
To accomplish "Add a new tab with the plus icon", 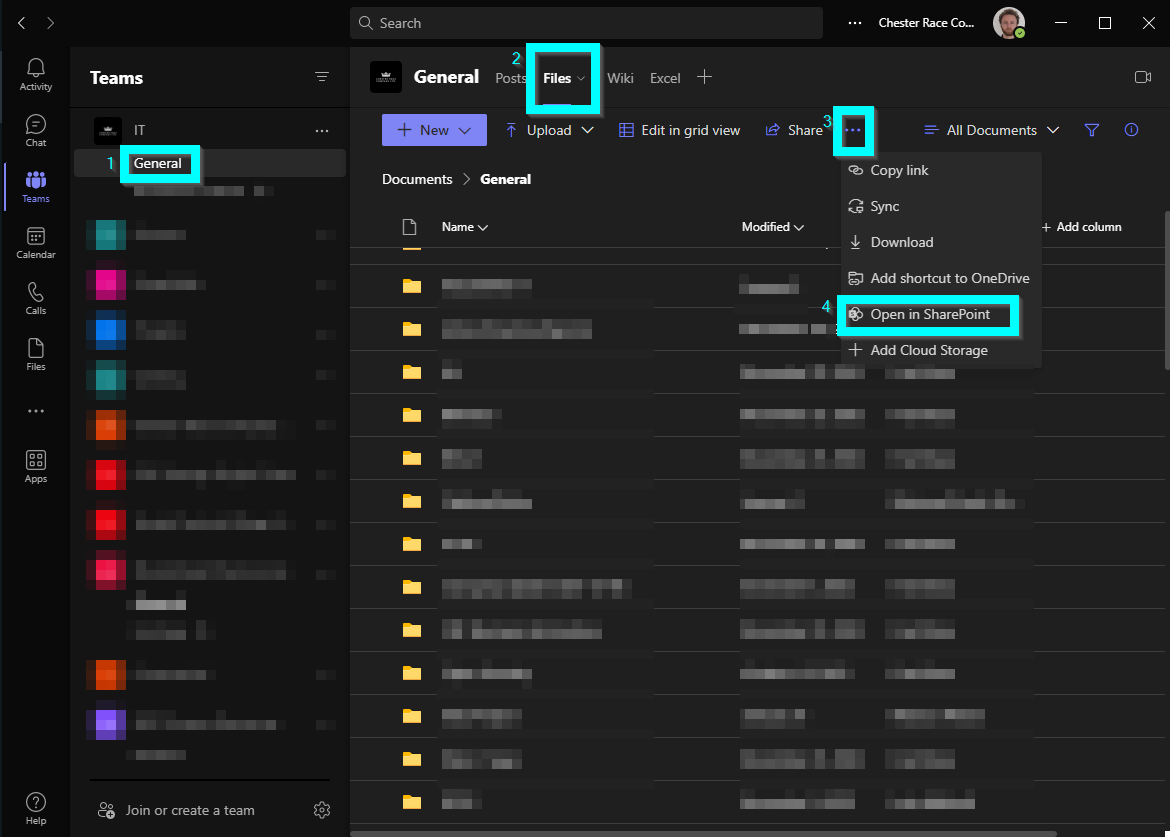I will pyautogui.click(x=704, y=77).
